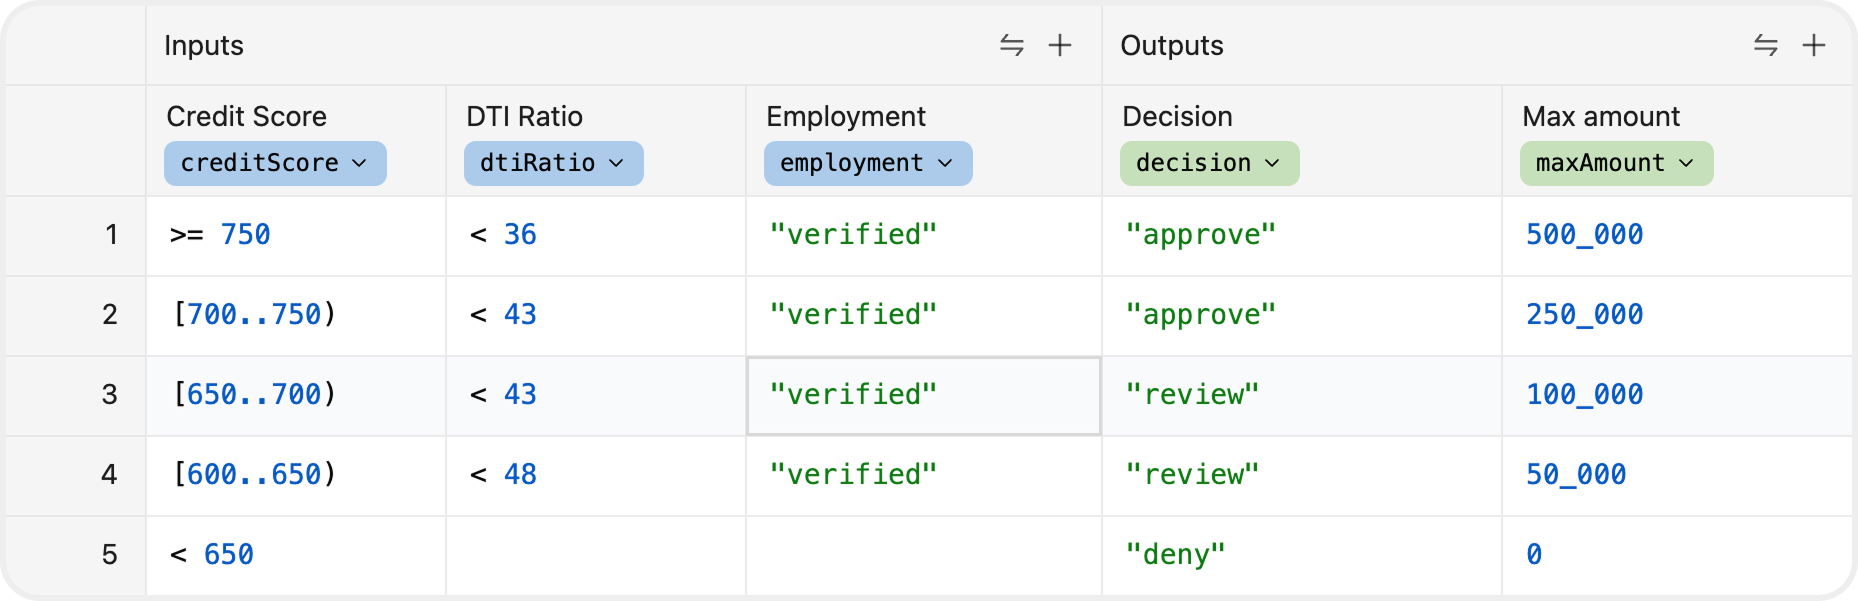
Task: Edit the 50_000 max amount cell
Action: 1677,475
